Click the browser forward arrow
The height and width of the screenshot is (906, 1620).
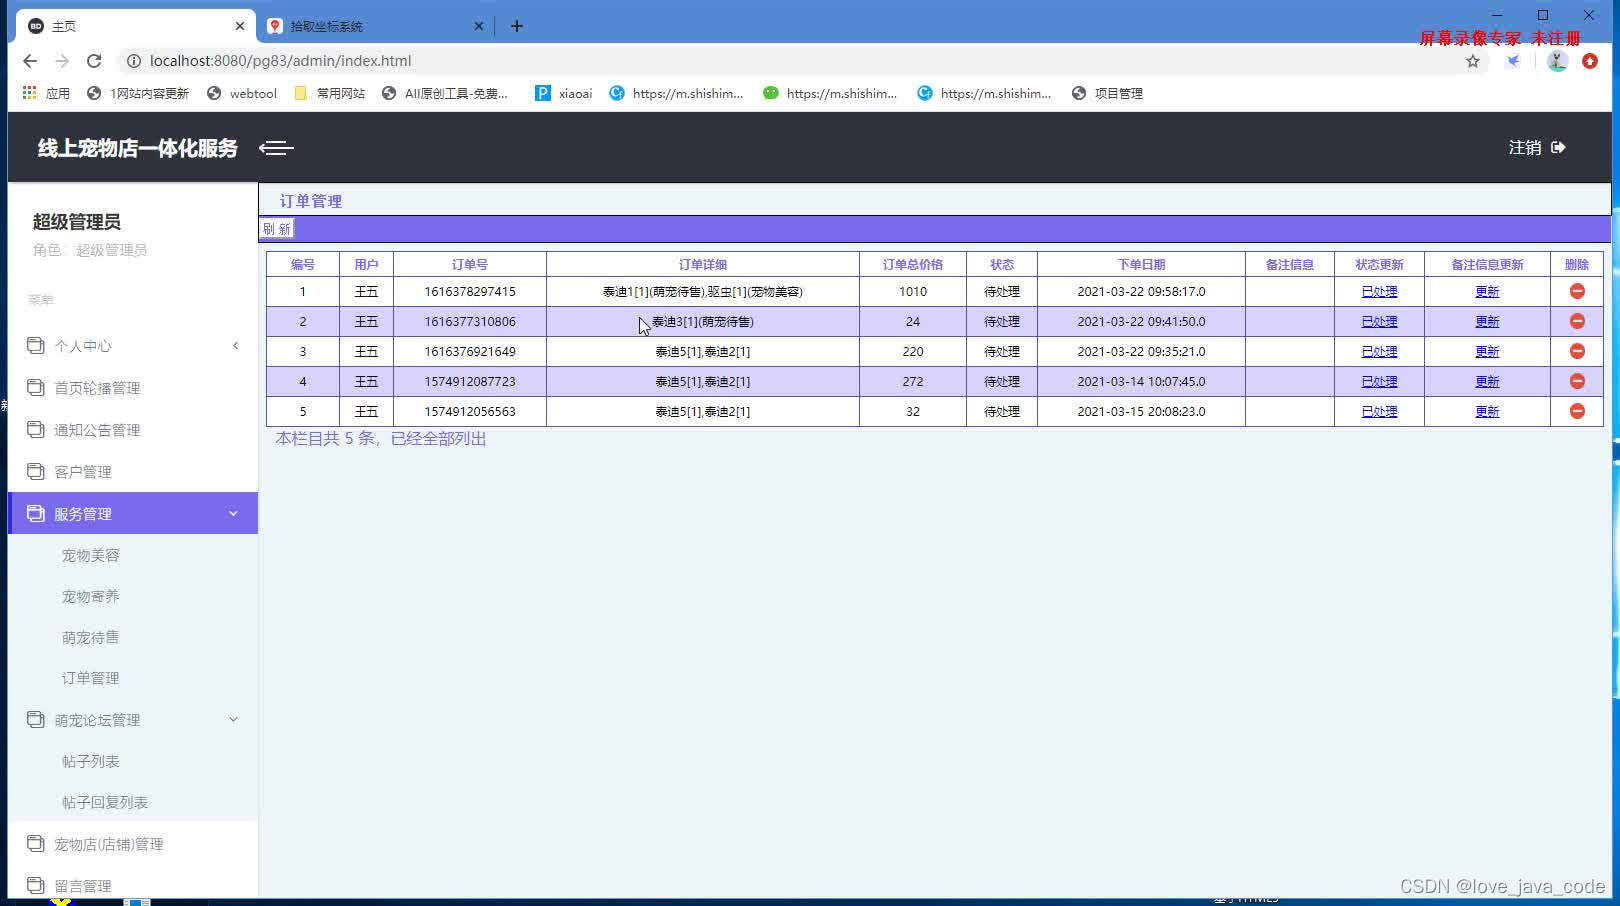click(x=62, y=61)
